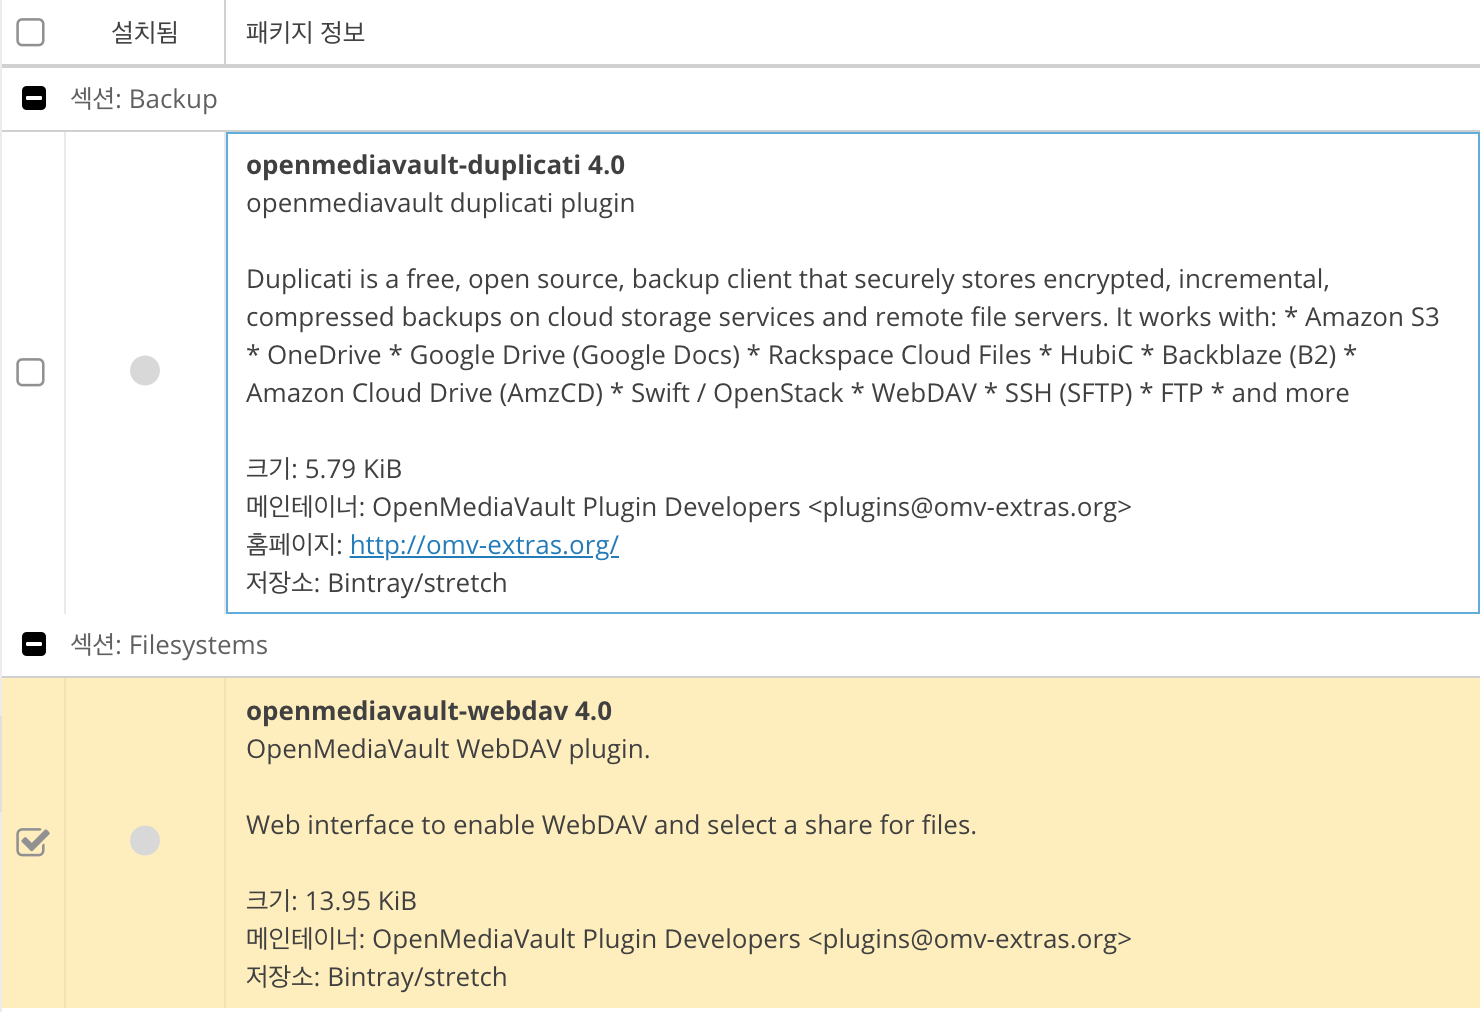Click the 'openmediavault duplicati plugin' subtitle
The image size is (1480, 1012).
click(x=440, y=203)
